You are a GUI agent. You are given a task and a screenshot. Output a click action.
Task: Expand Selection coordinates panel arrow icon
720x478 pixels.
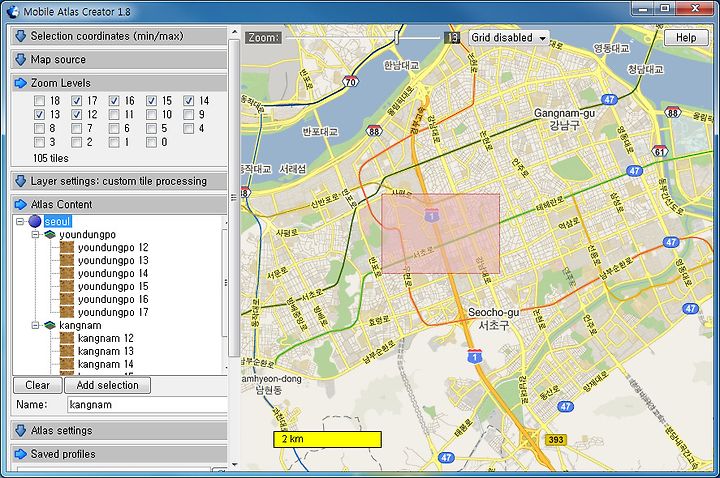[x=21, y=36]
